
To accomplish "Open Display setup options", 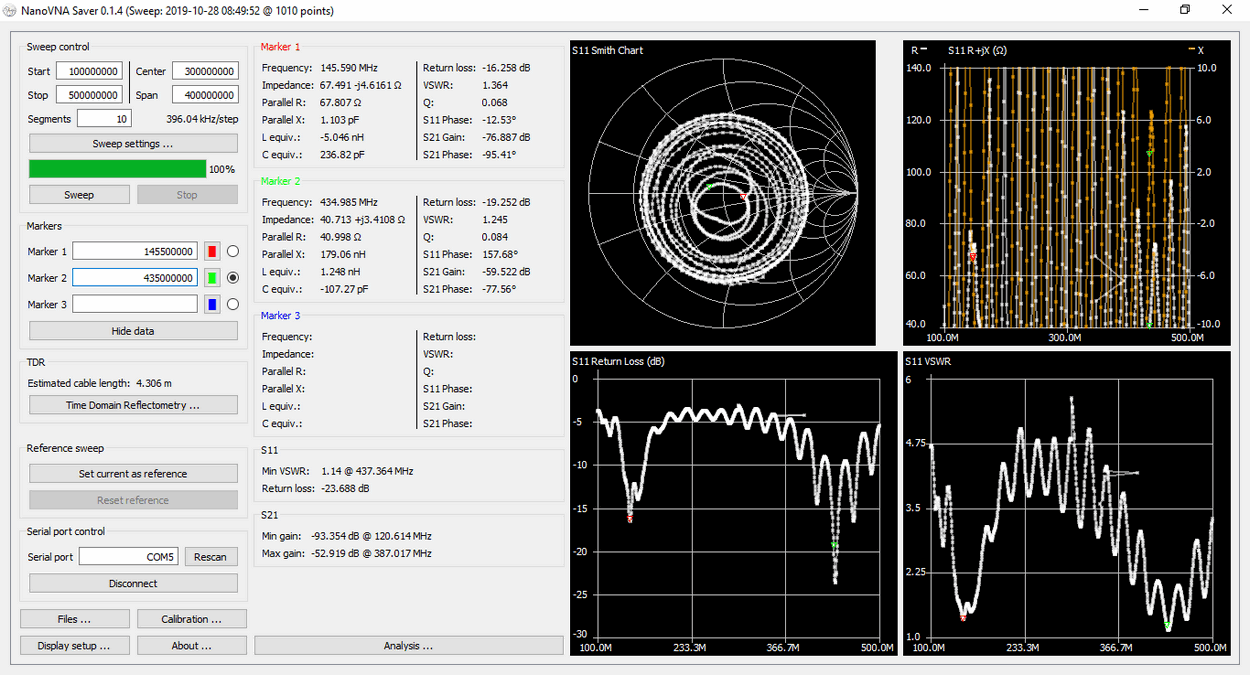I will click(74, 646).
